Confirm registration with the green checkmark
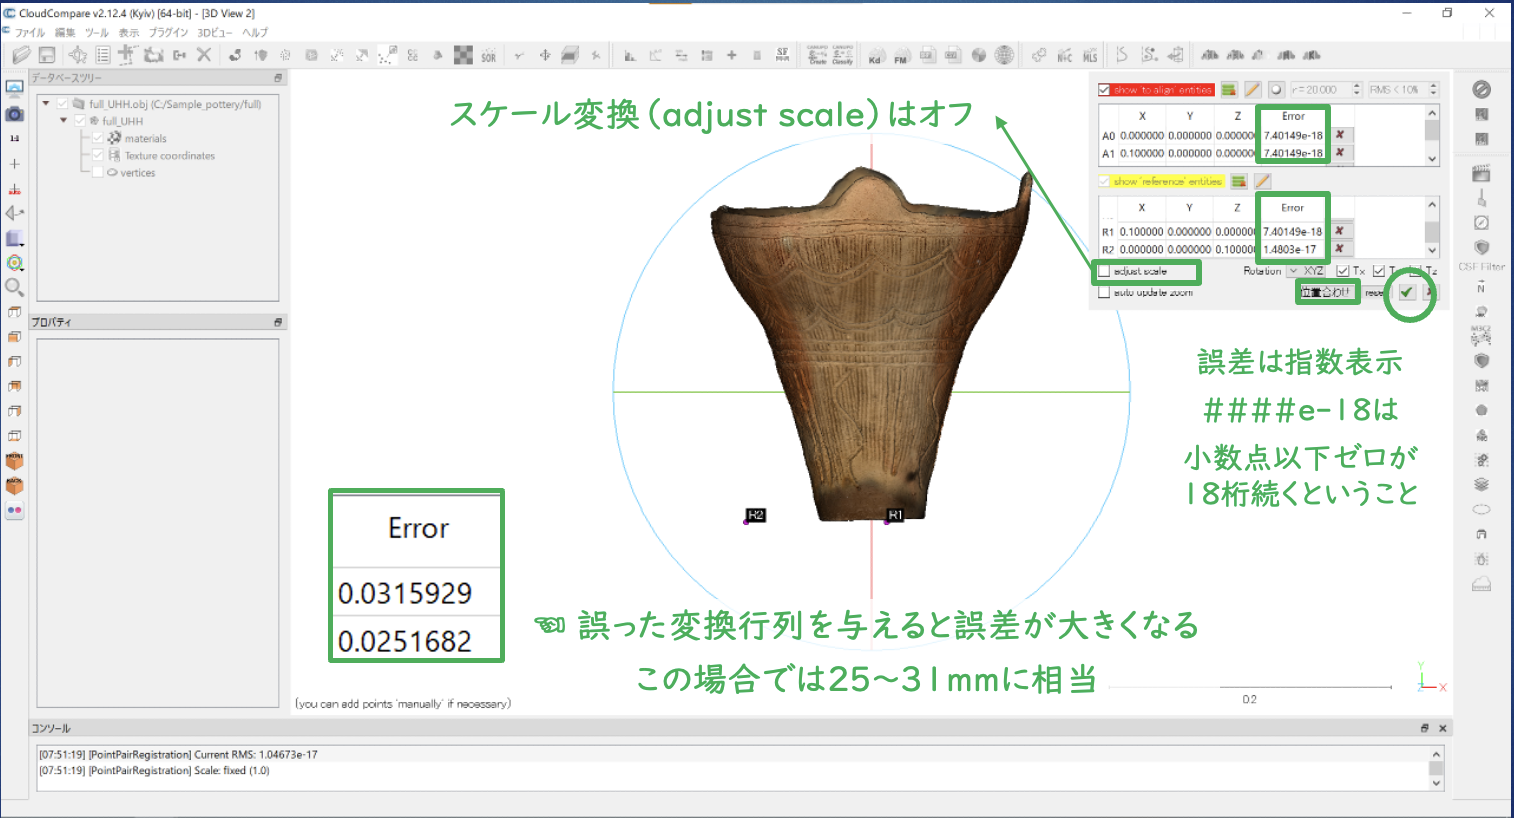The image size is (1514, 818). (x=1407, y=292)
